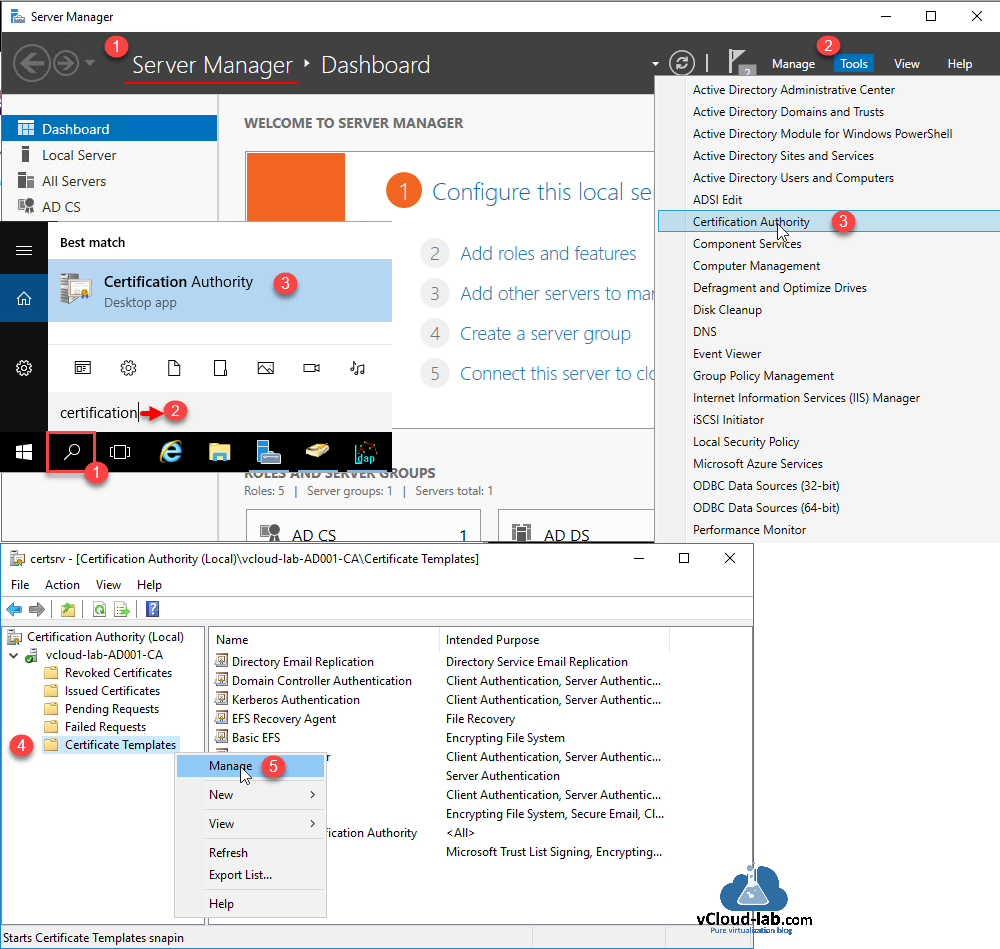Filter search by Music icon
The image size is (1000, 949).
[357, 368]
